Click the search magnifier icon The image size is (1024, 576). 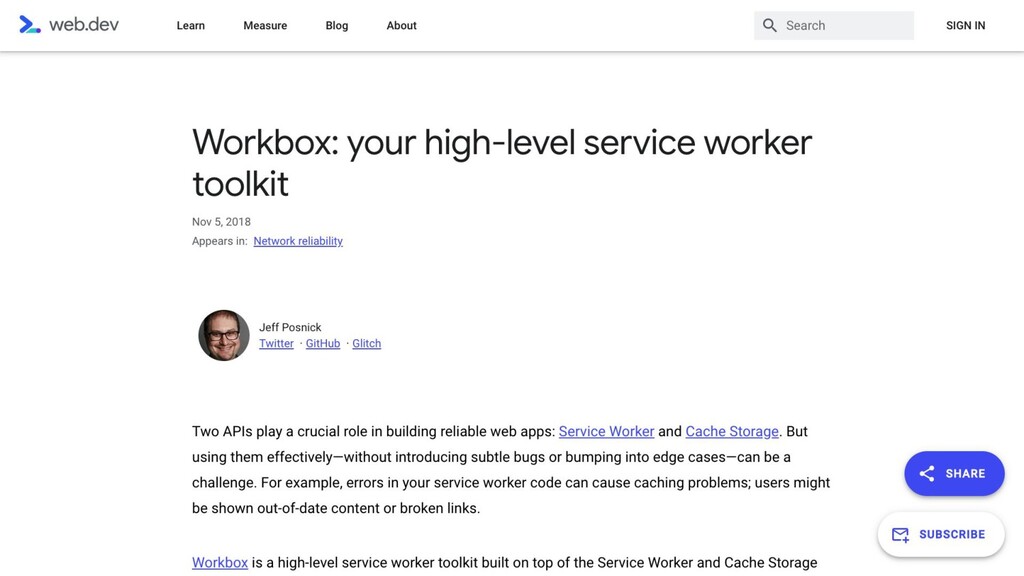pos(770,25)
